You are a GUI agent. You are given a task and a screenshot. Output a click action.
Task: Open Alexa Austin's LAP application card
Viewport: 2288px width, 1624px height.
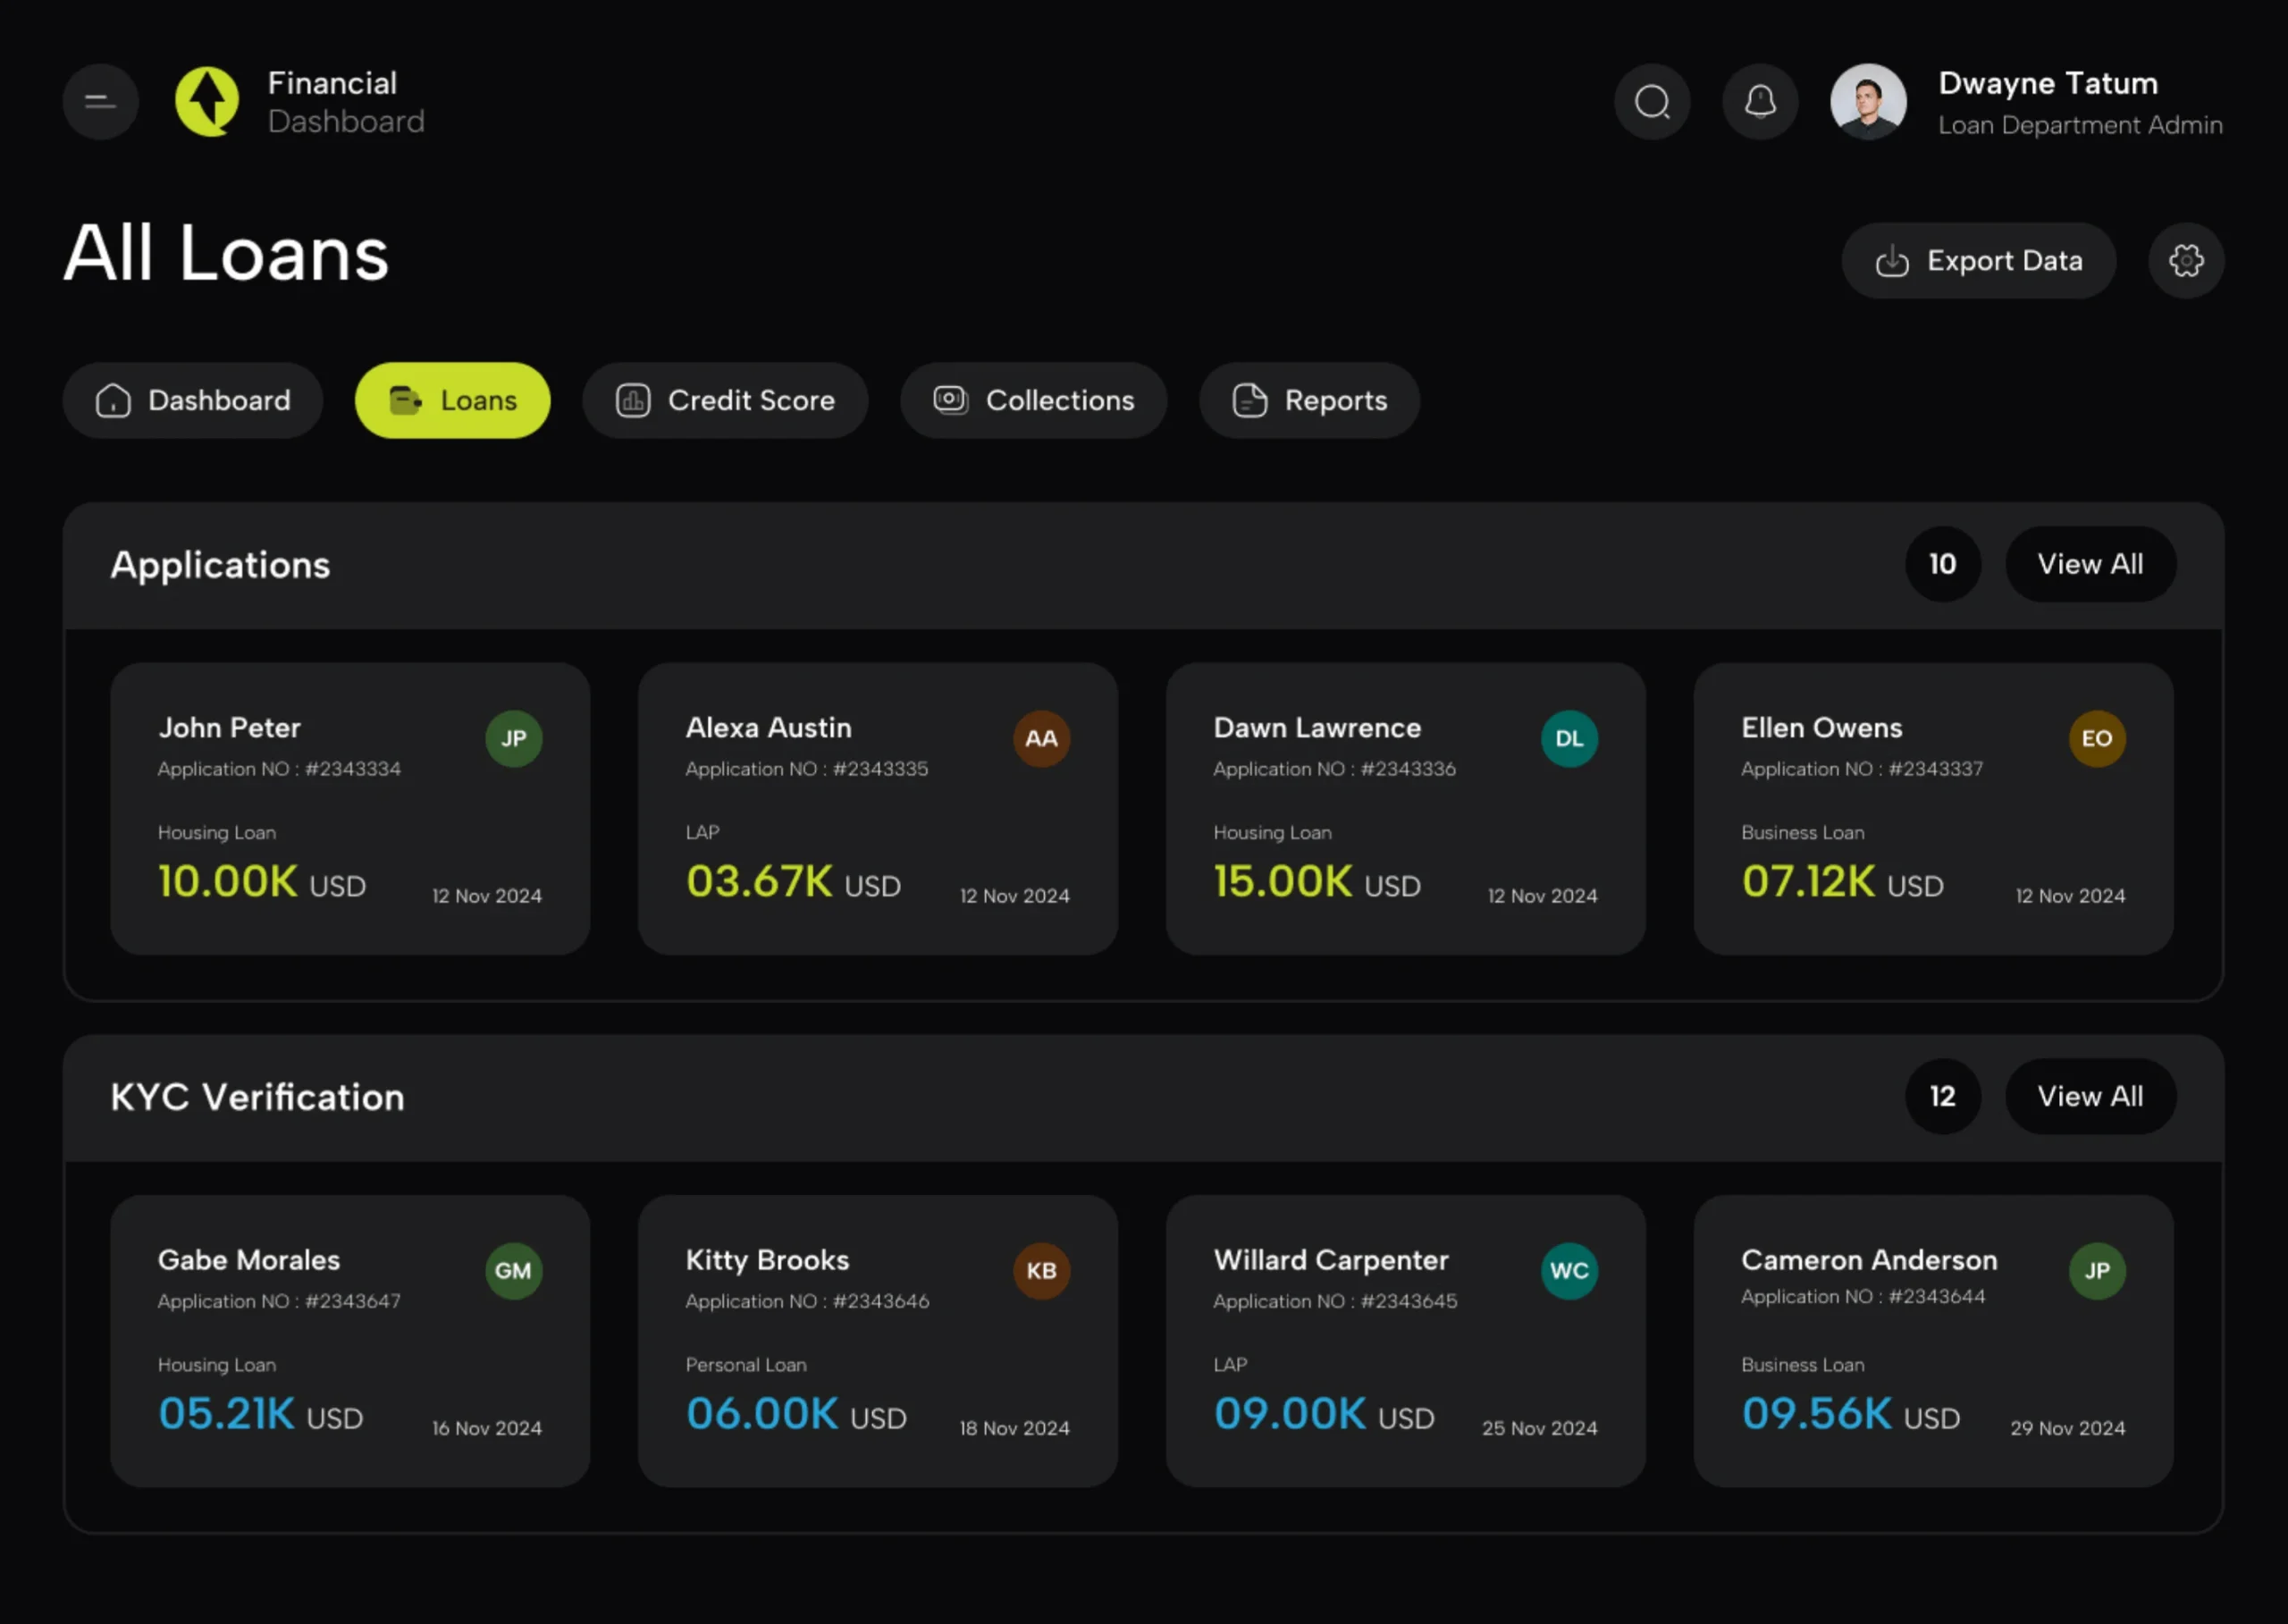tap(877, 809)
